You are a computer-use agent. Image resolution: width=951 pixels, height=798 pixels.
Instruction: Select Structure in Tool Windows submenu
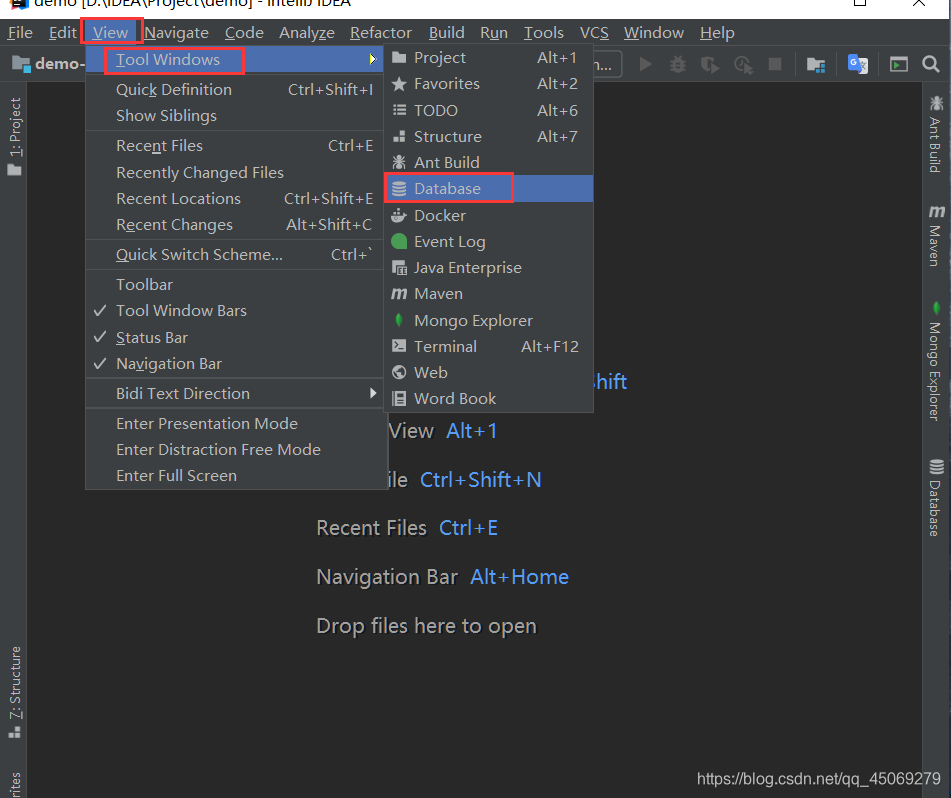pos(488,136)
